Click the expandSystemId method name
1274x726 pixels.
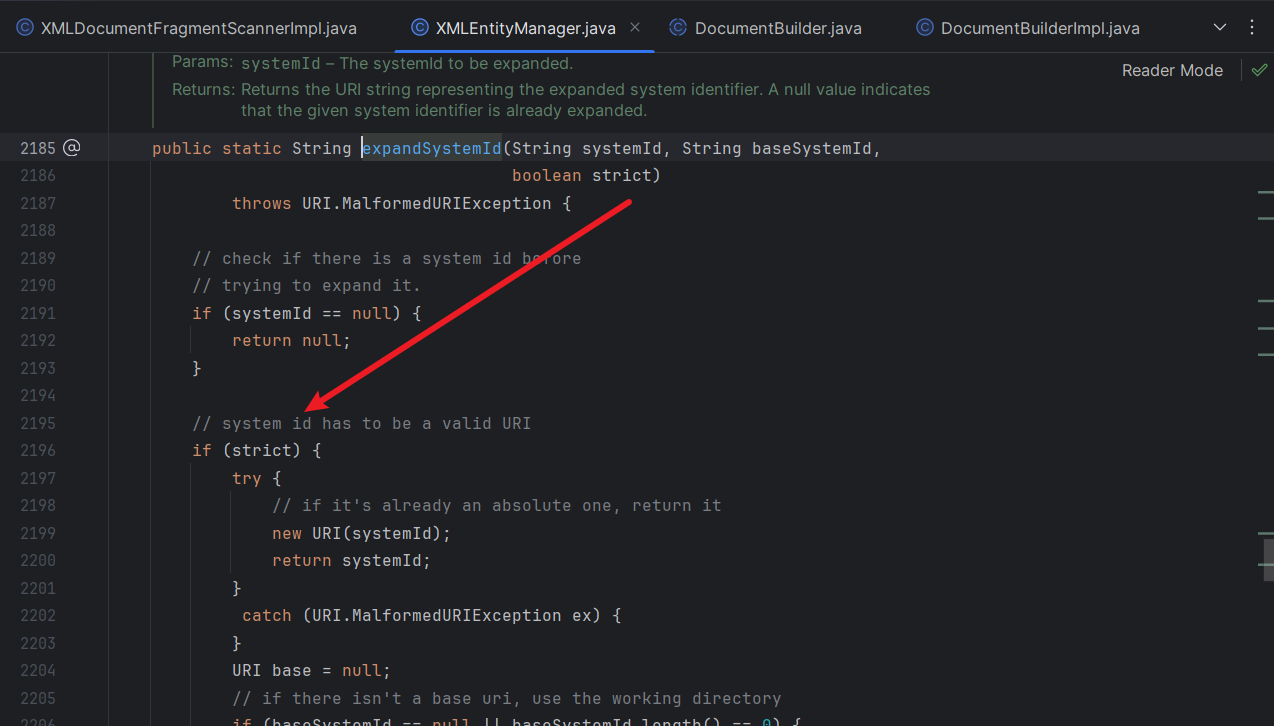[x=432, y=148]
